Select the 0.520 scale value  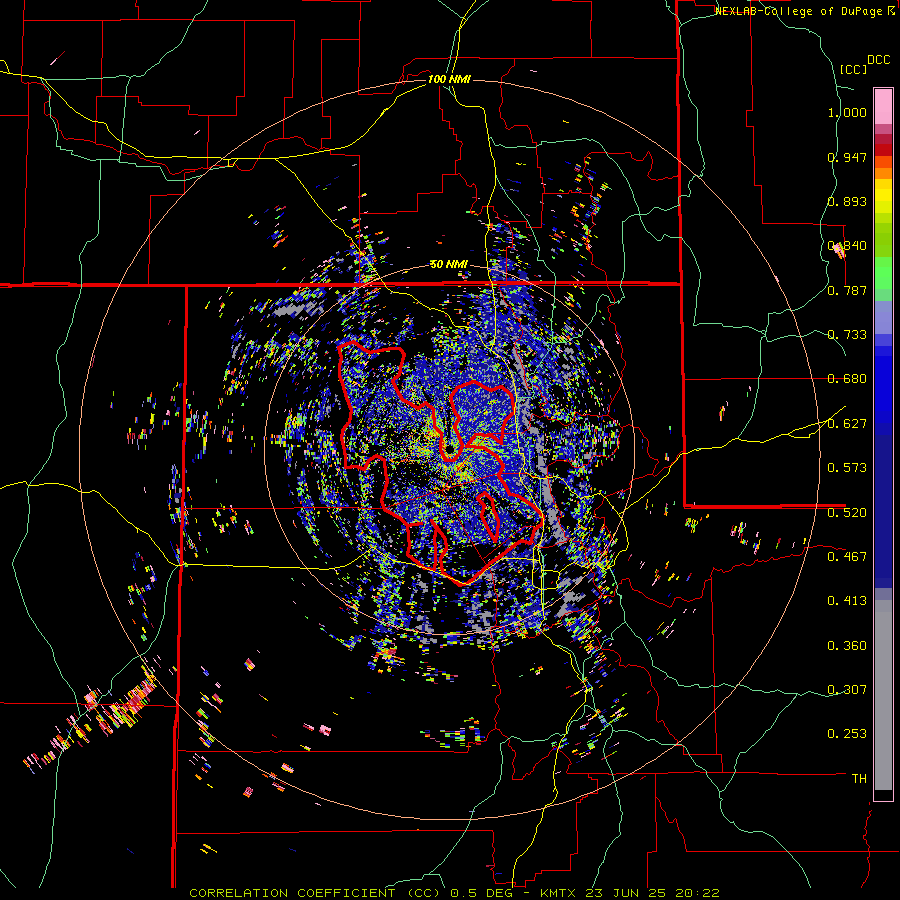[x=847, y=513]
